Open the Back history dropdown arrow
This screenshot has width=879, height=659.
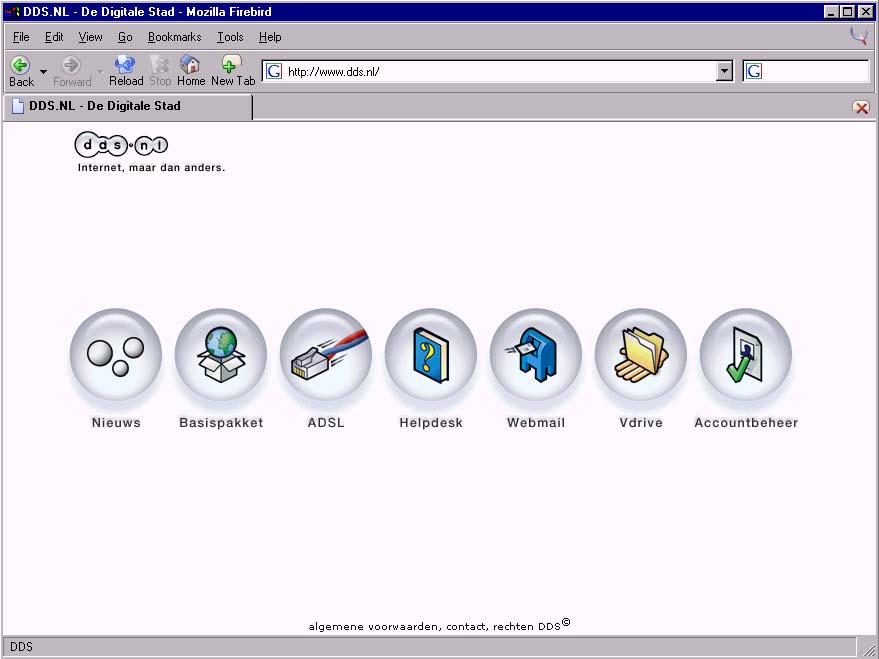pyautogui.click(x=43, y=72)
